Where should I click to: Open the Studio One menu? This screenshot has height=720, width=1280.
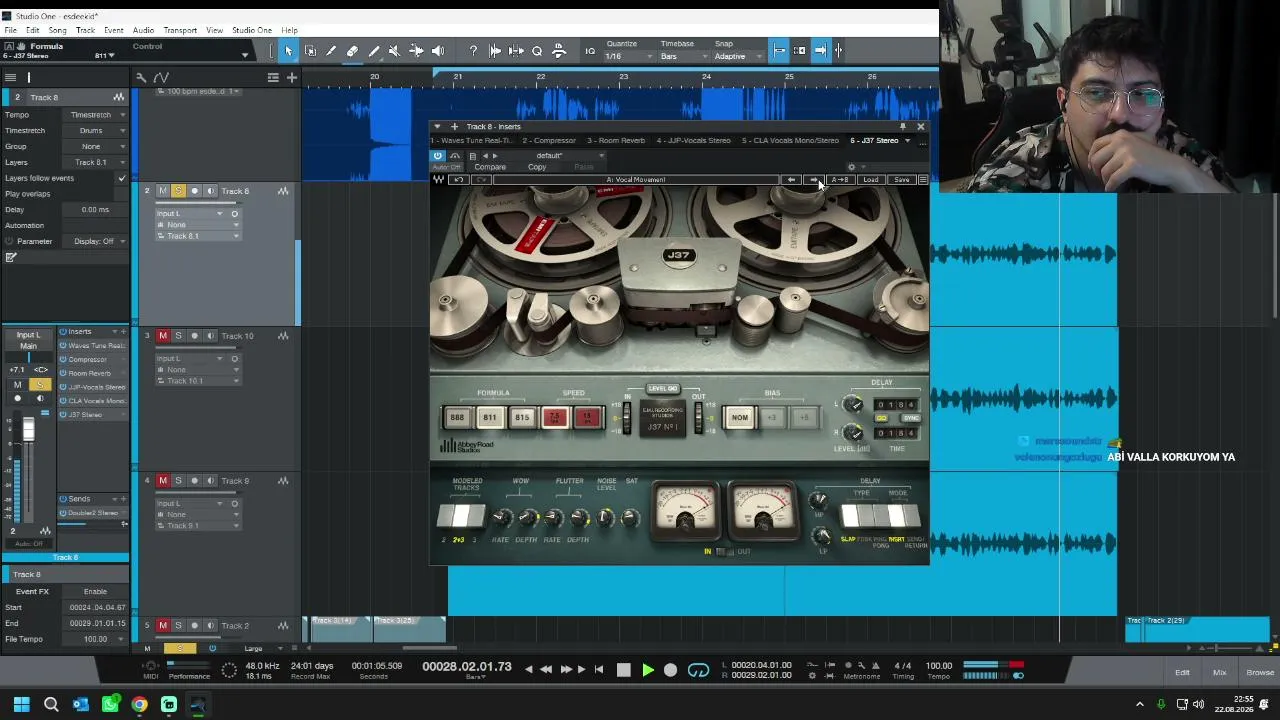tap(252, 30)
